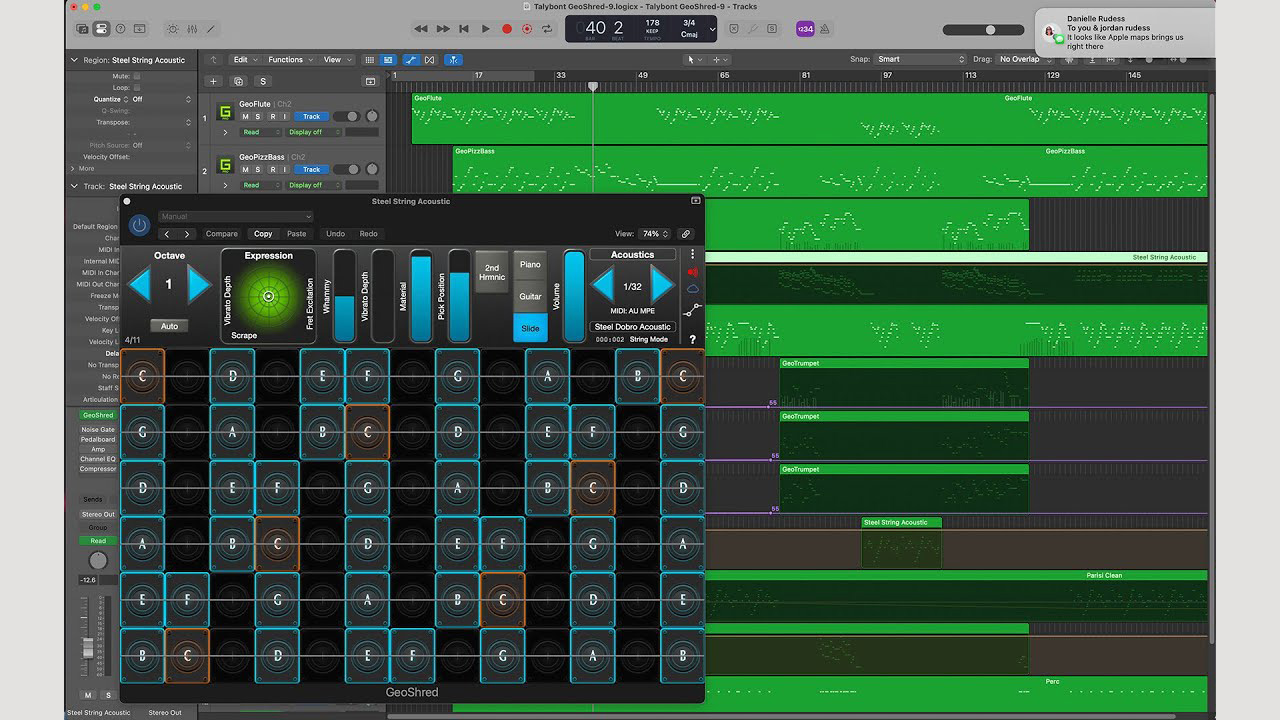
Task: Open the Snap mode dropdown
Action: [921, 59]
